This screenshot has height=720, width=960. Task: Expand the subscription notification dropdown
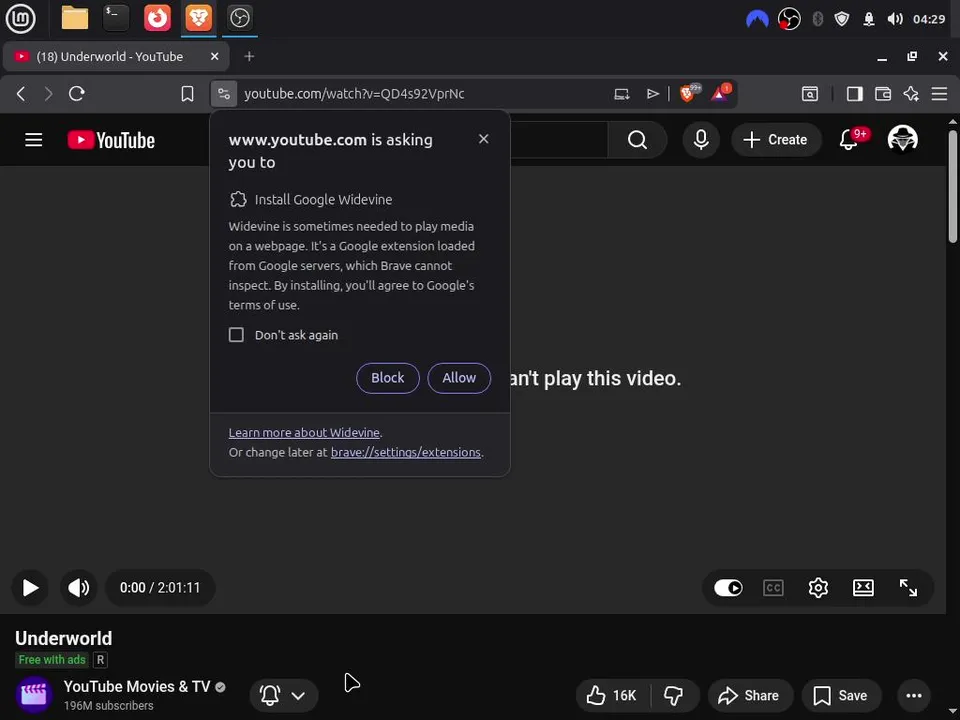coord(283,696)
